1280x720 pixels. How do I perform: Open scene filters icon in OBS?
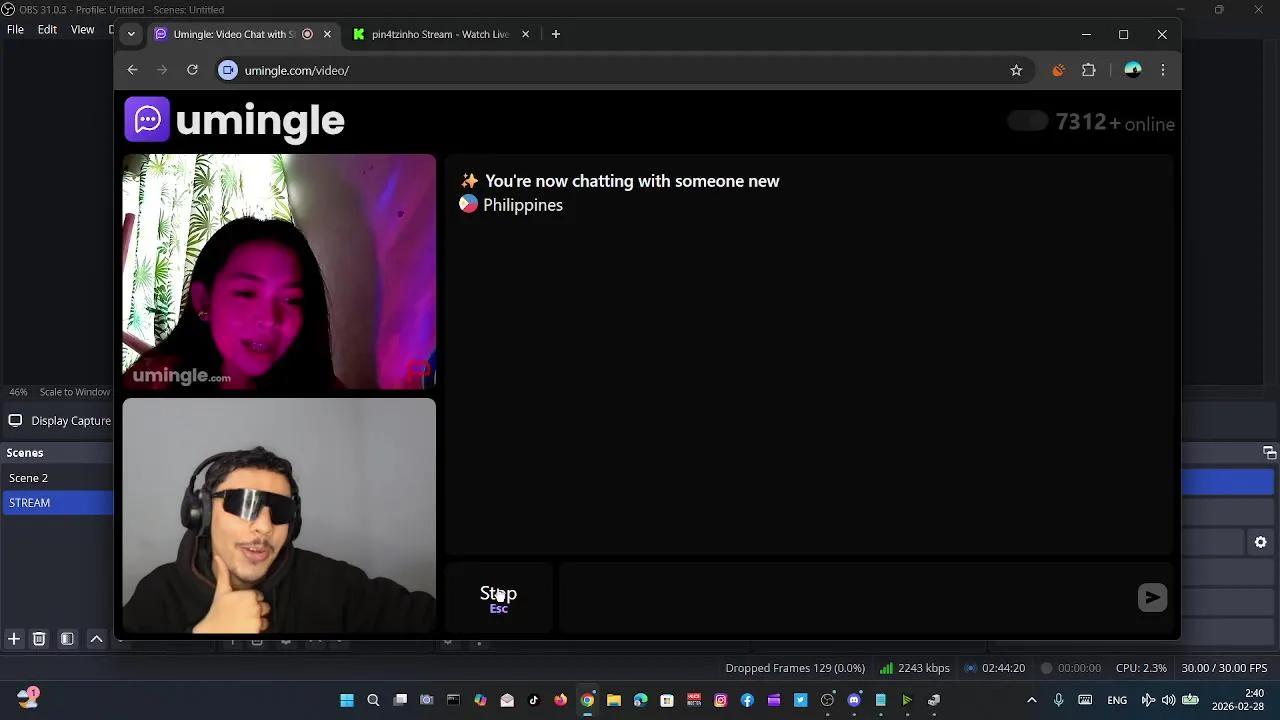click(x=67, y=639)
